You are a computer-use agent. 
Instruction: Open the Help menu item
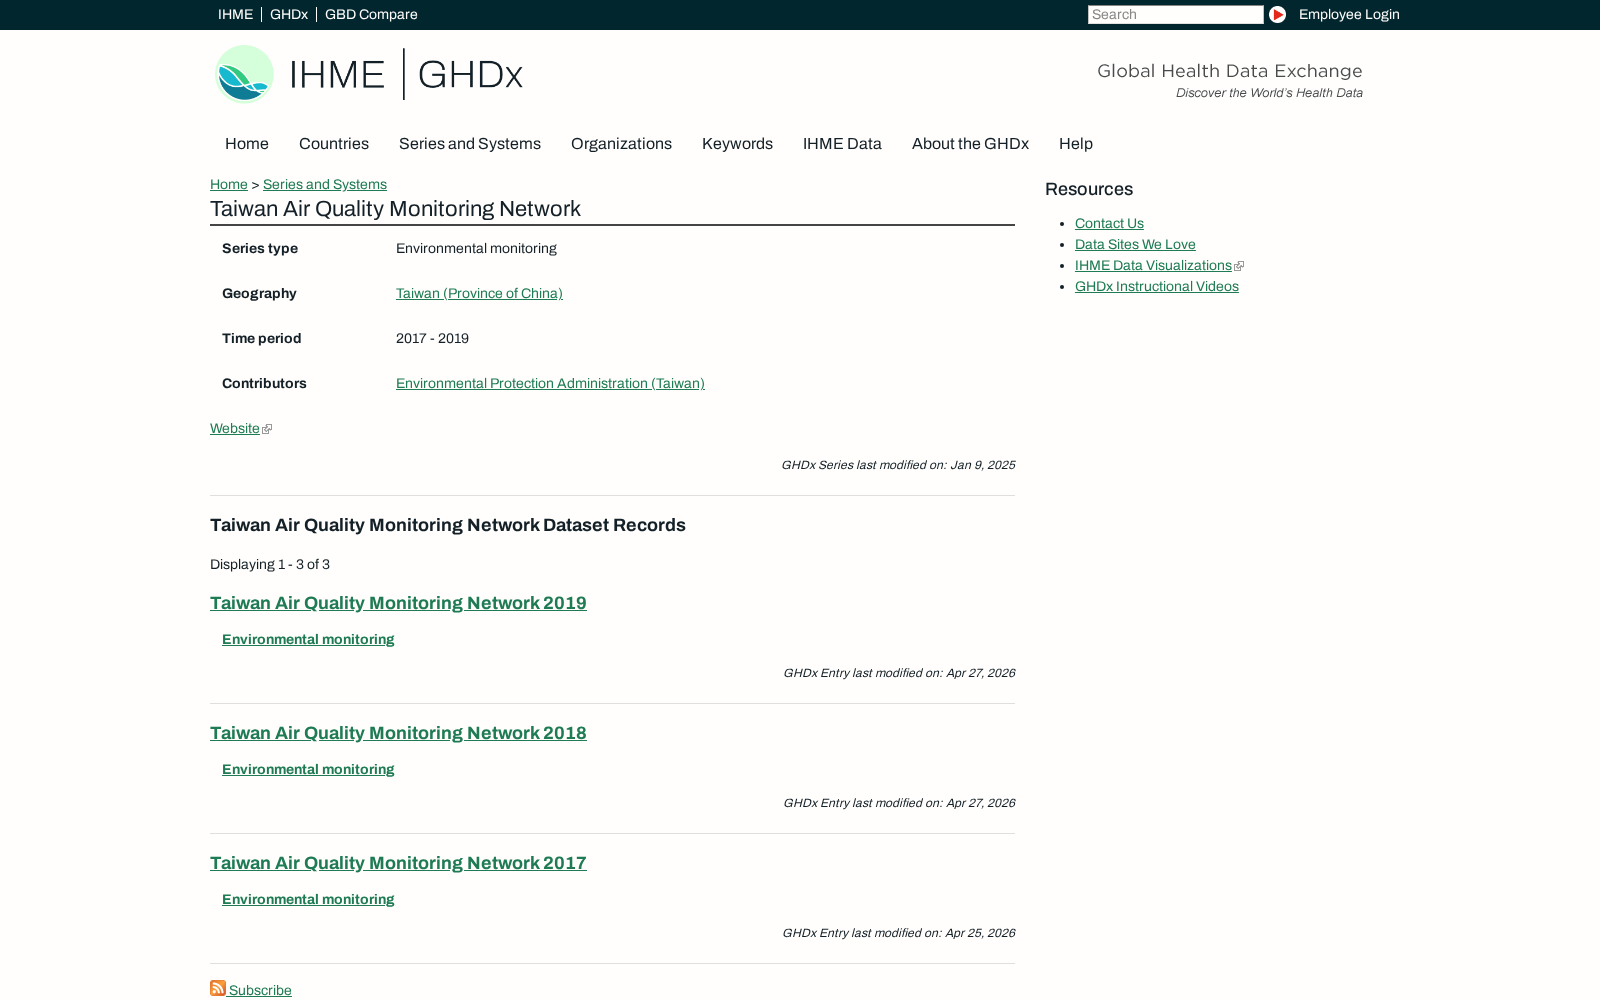tap(1076, 144)
